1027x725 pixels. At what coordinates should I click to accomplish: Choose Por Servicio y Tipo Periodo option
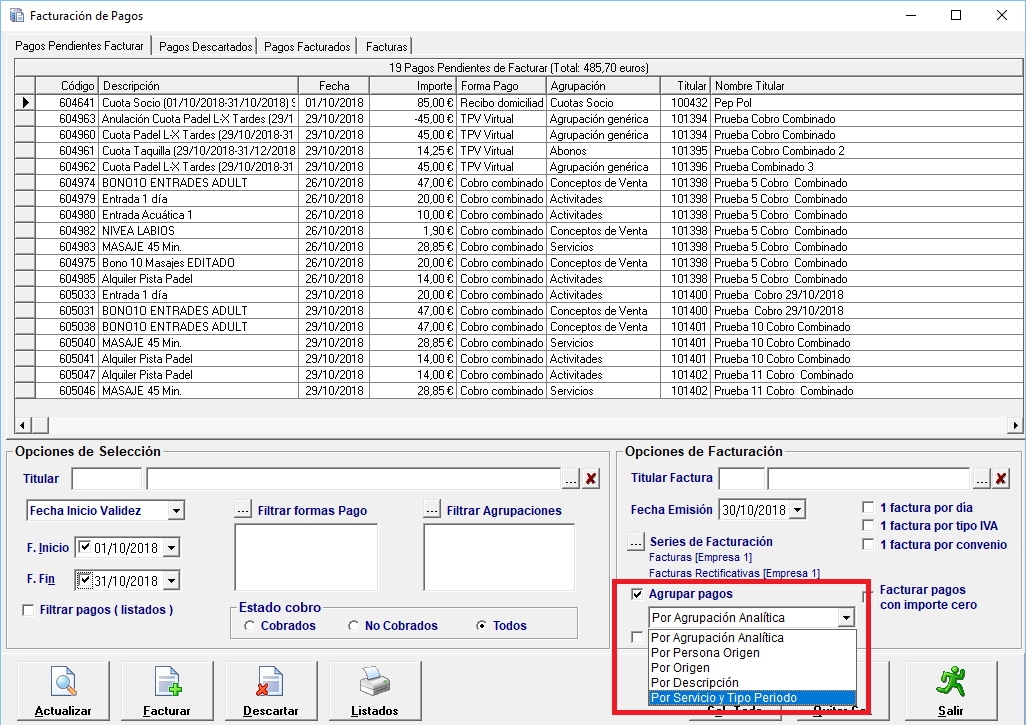coord(752,697)
